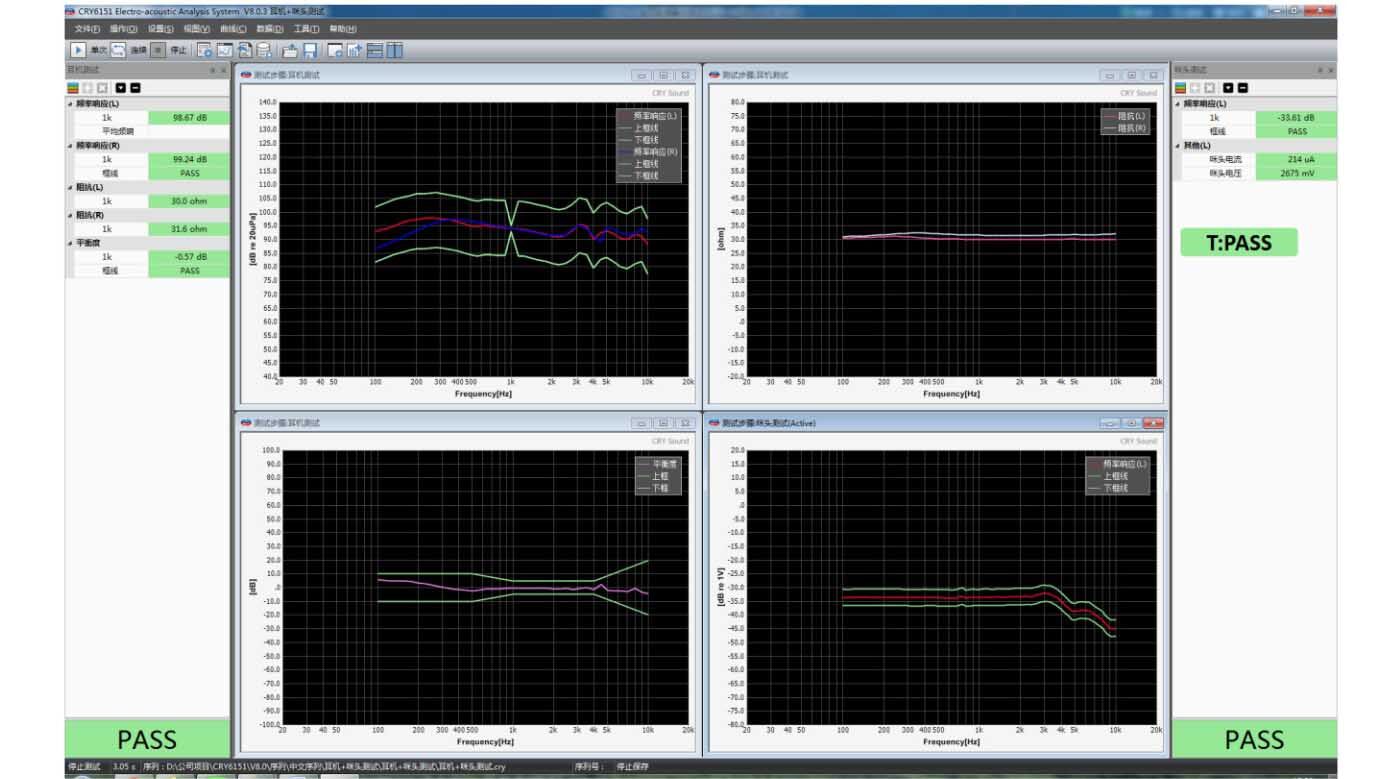
Task: Tile windows as vertical columns icon
Action: tap(395, 50)
